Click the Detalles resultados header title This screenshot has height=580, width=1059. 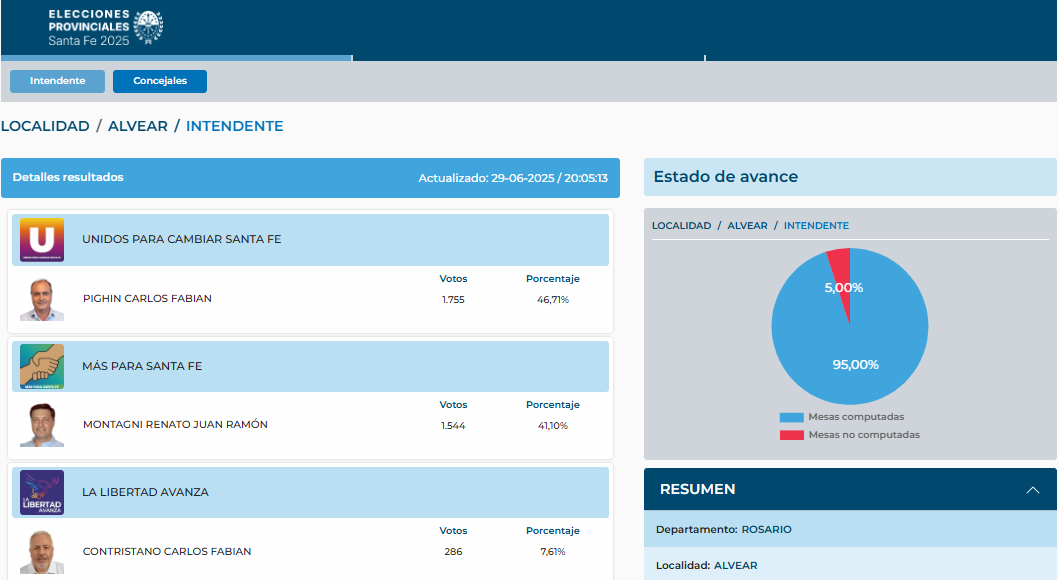(68, 178)
